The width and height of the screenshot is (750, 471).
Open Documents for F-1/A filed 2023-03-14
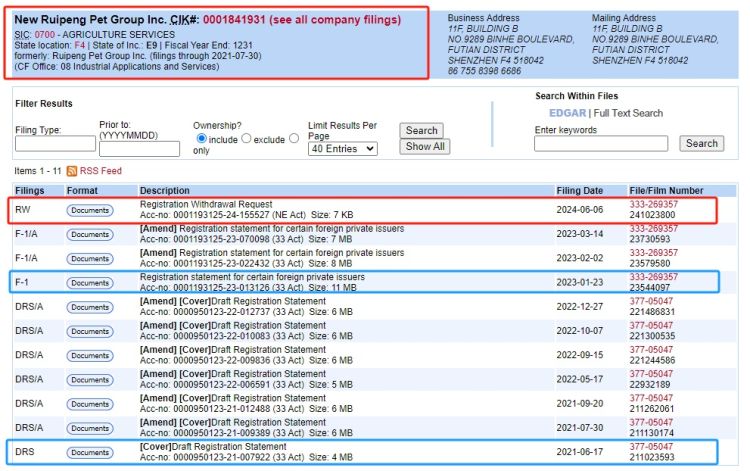(x=90, y=235)
